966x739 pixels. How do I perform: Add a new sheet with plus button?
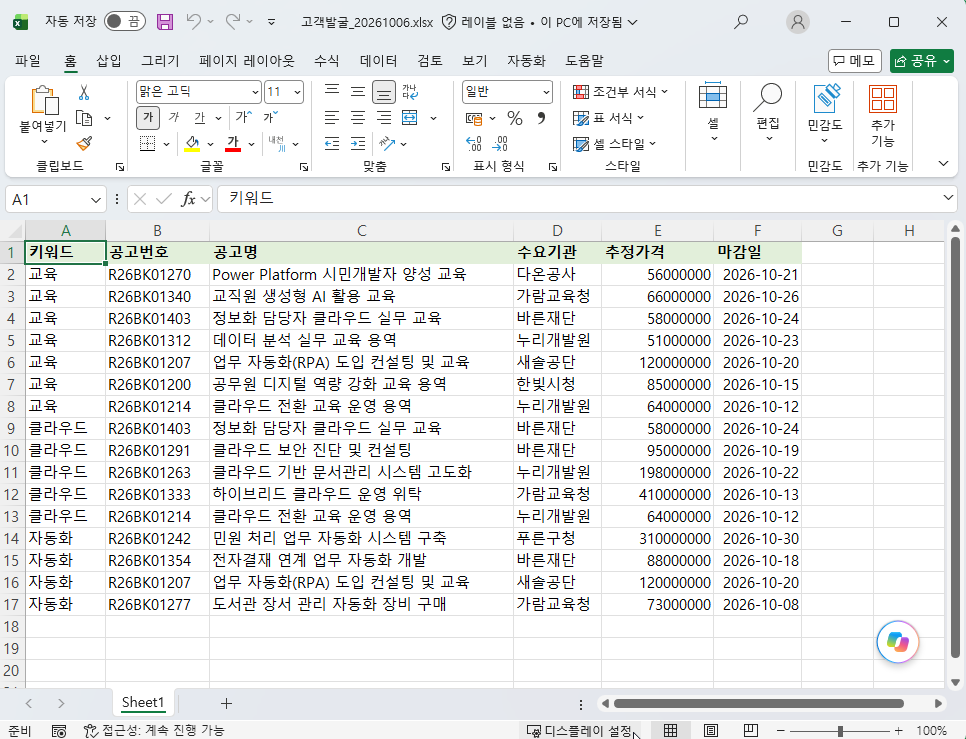point(226,703)
